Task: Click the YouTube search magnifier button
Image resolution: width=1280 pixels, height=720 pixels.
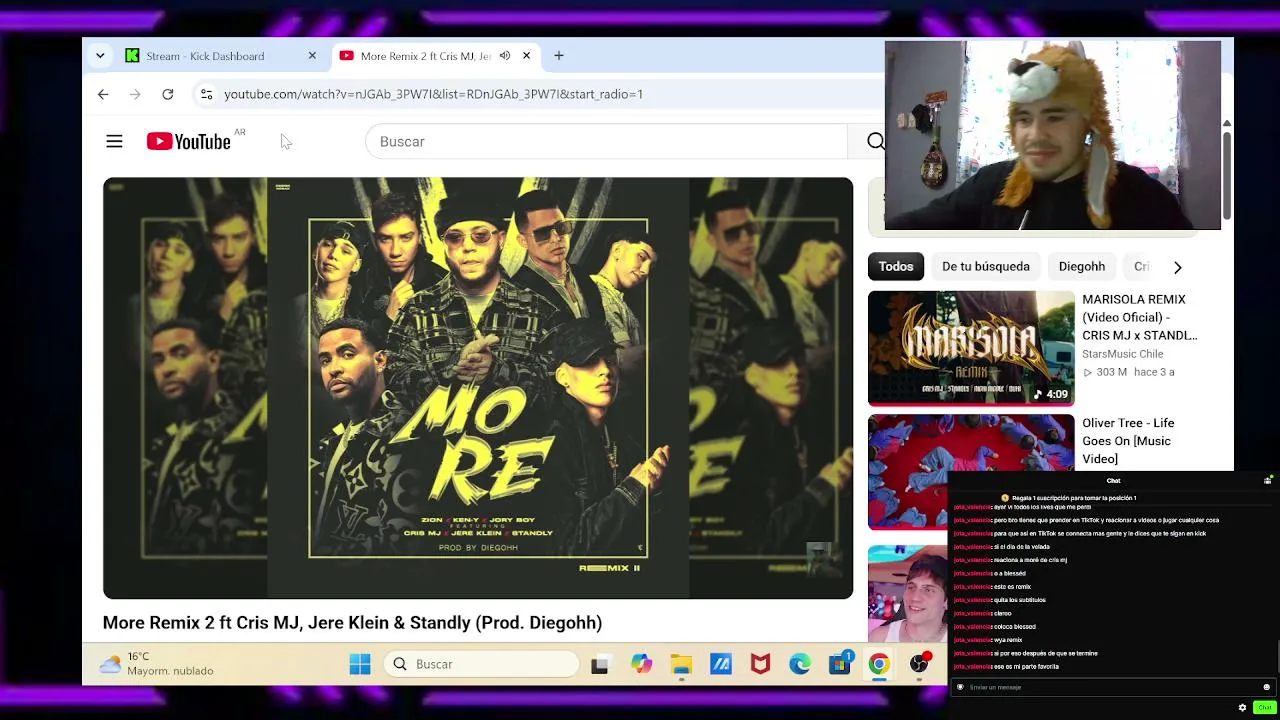Action: [x=875, y=142]
